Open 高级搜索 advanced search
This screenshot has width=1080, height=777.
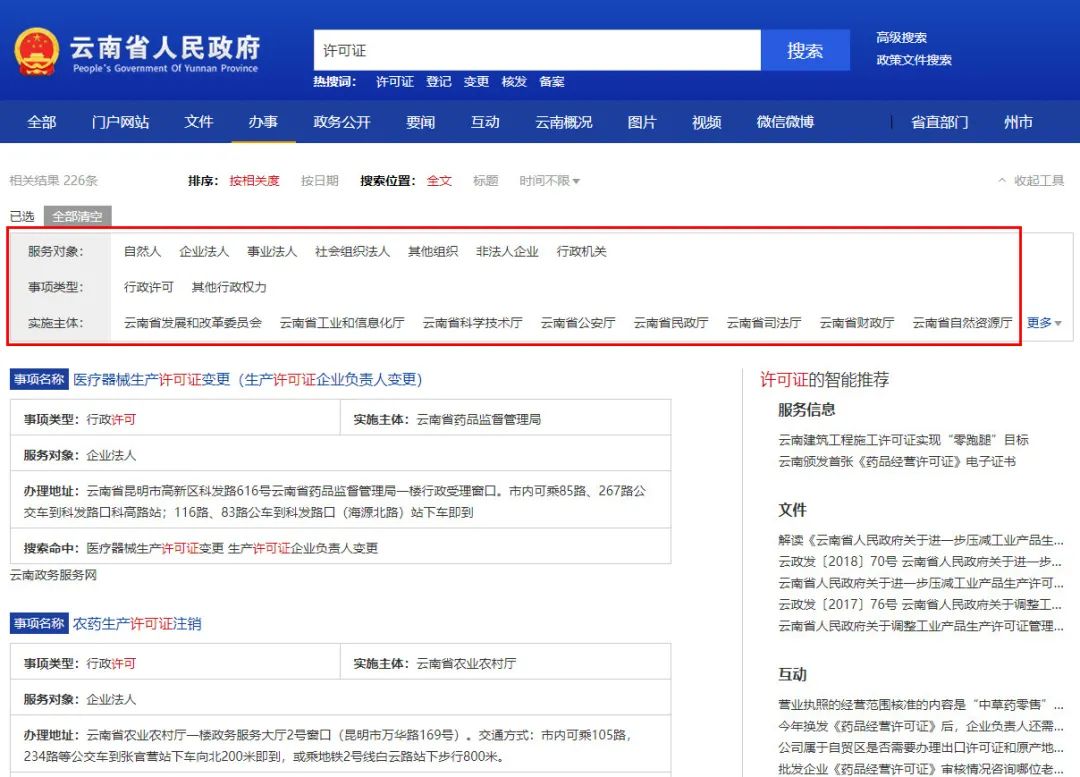901,38
